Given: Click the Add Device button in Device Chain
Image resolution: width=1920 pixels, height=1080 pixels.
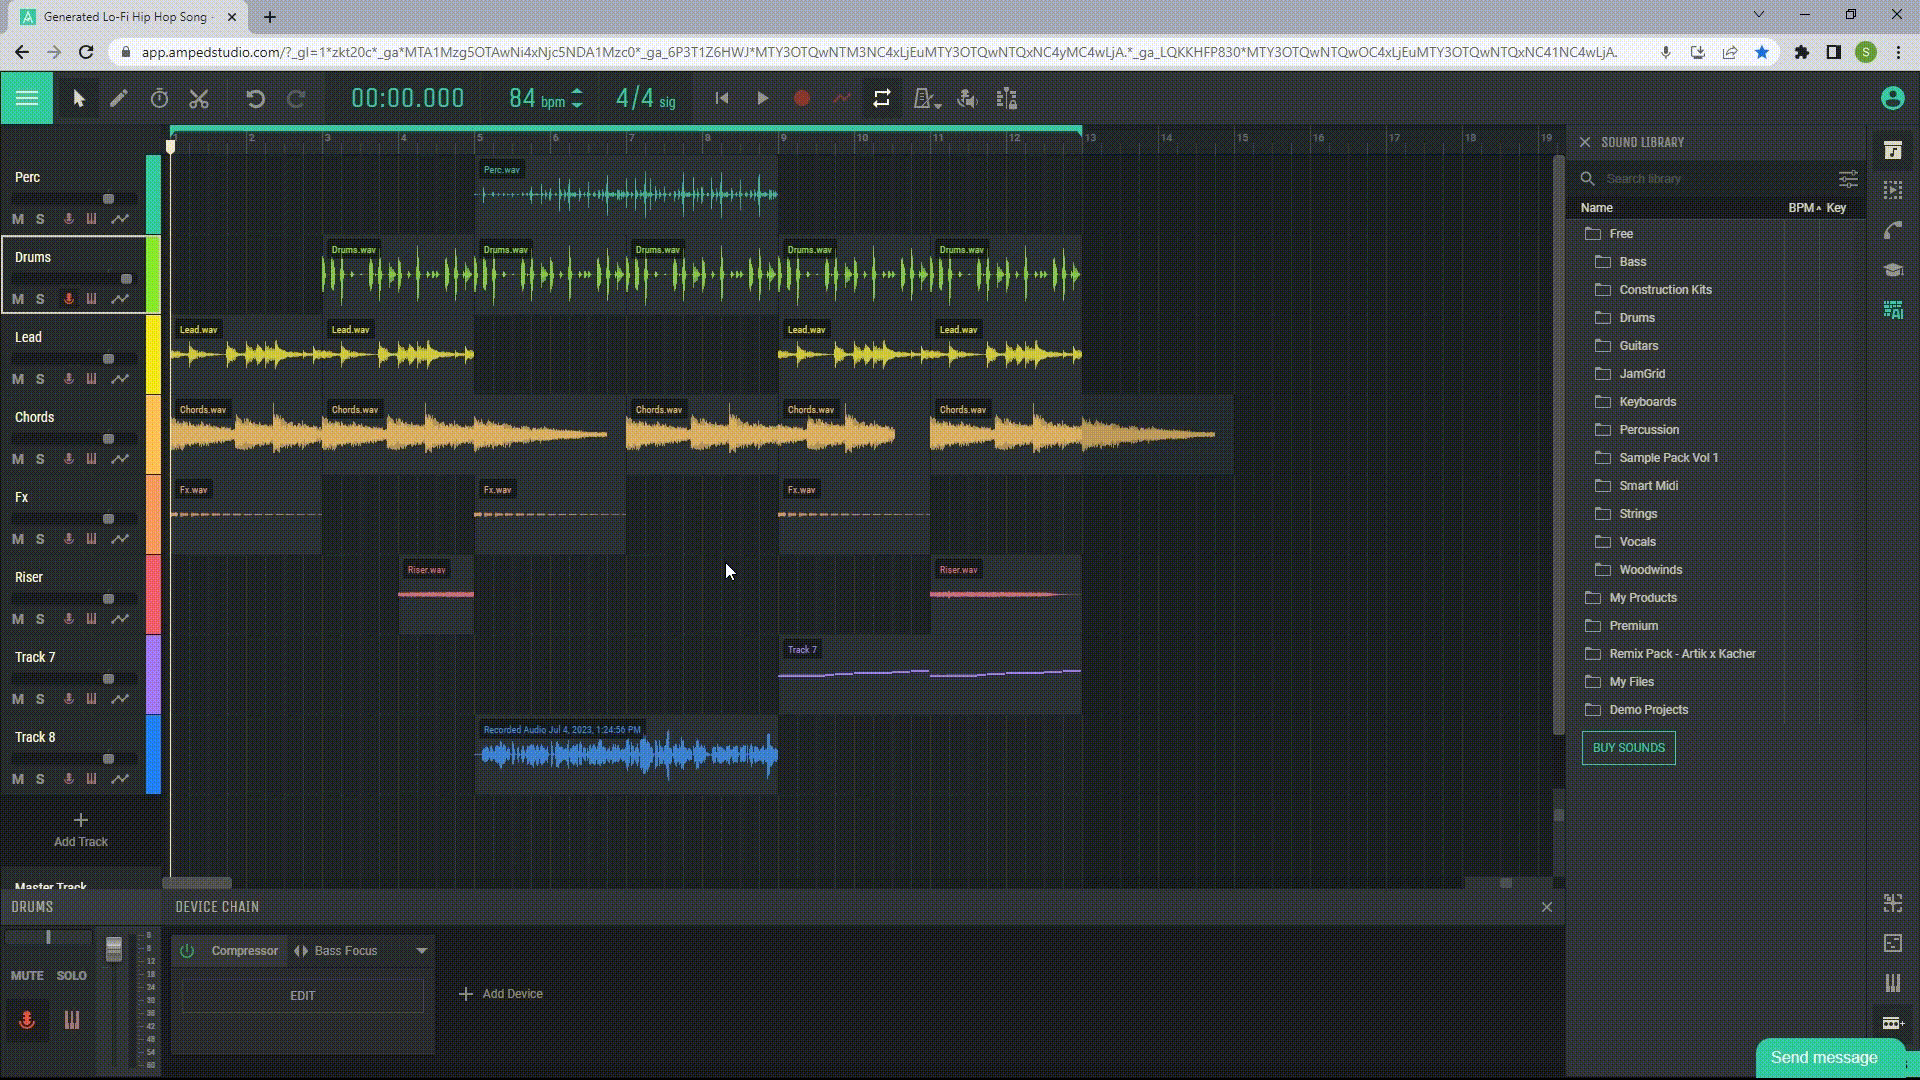Looking at the screenshot, I should click(500, 993).
